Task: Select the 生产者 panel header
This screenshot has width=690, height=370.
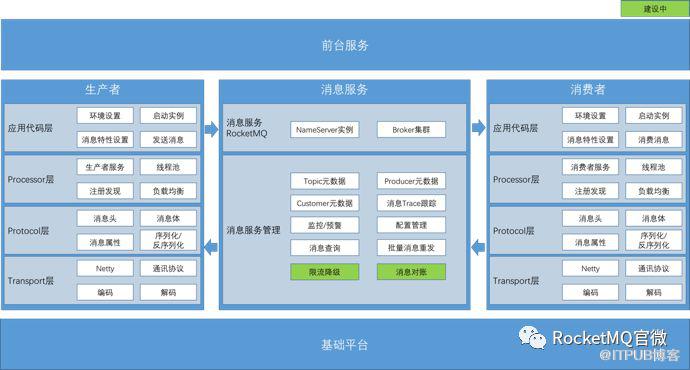Action: point(103,90)
